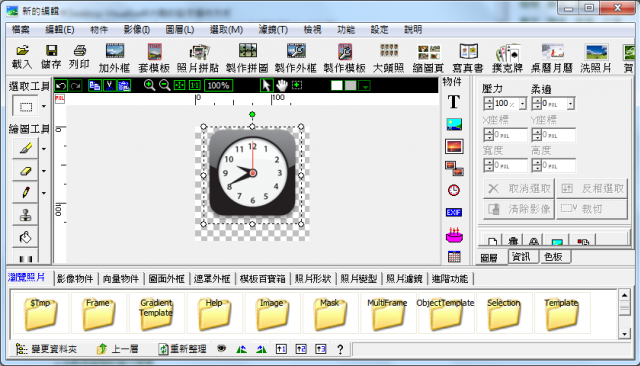
Task: Select the paint bucket fill tool
Action: click(25, 237)
